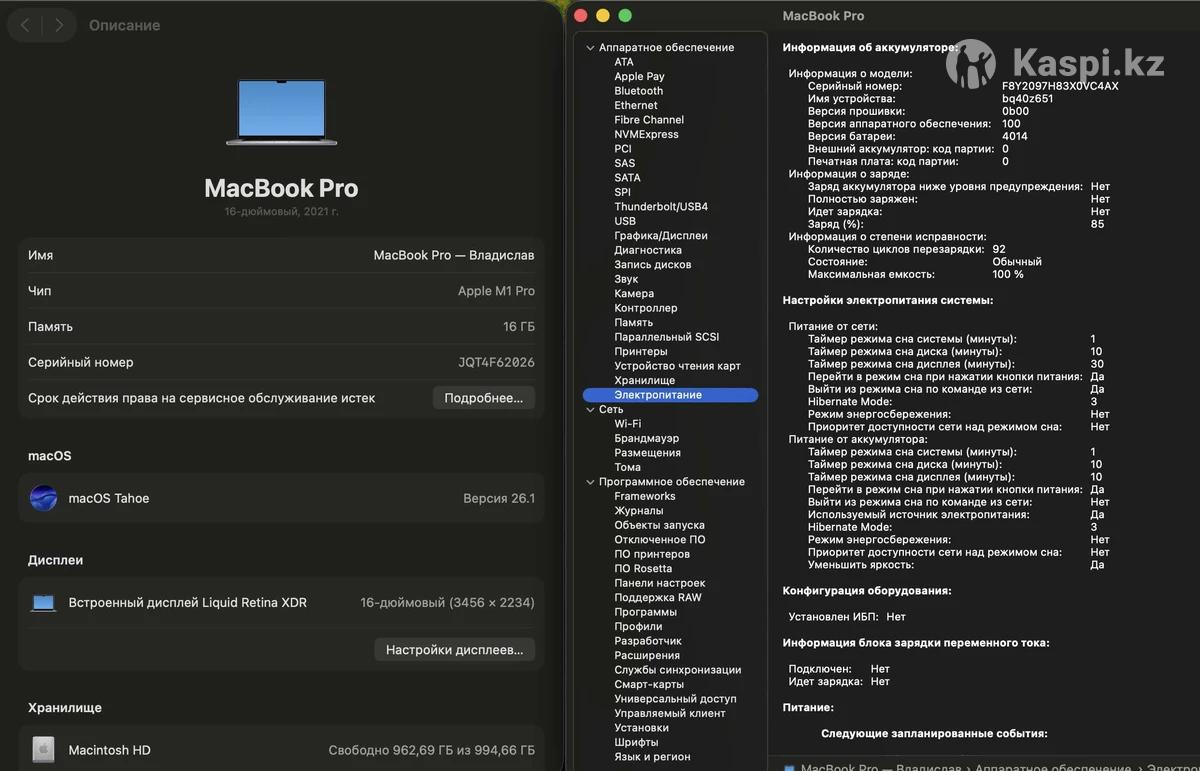Select Хранилище in the sidebar
The width and height of the screenshot is (1200, 771).
click(644, 381)
